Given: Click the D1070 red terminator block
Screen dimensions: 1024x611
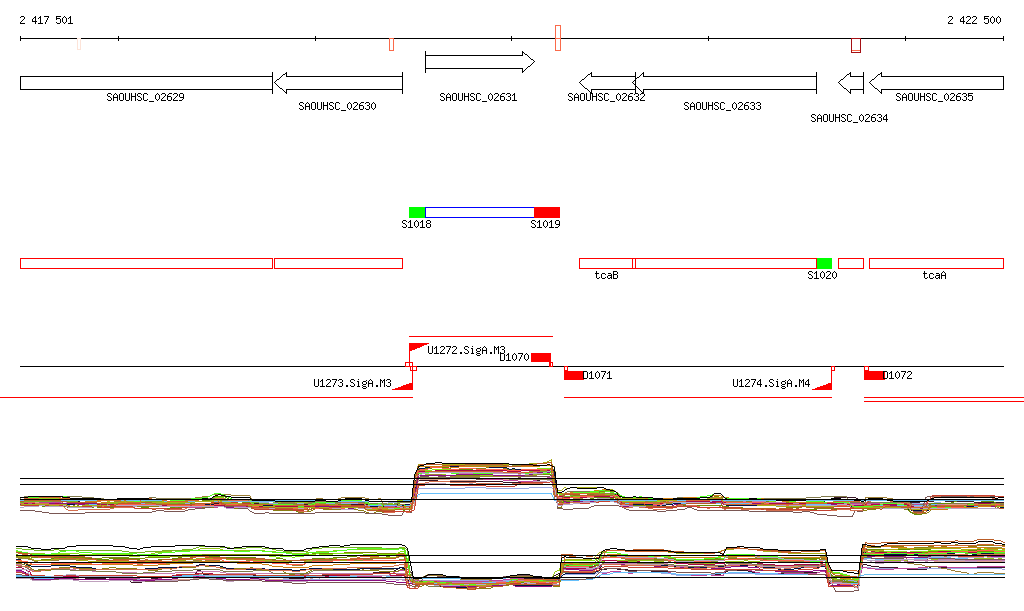Looking at the screenshot, I should pyautogui.click(x=541, y=358).
